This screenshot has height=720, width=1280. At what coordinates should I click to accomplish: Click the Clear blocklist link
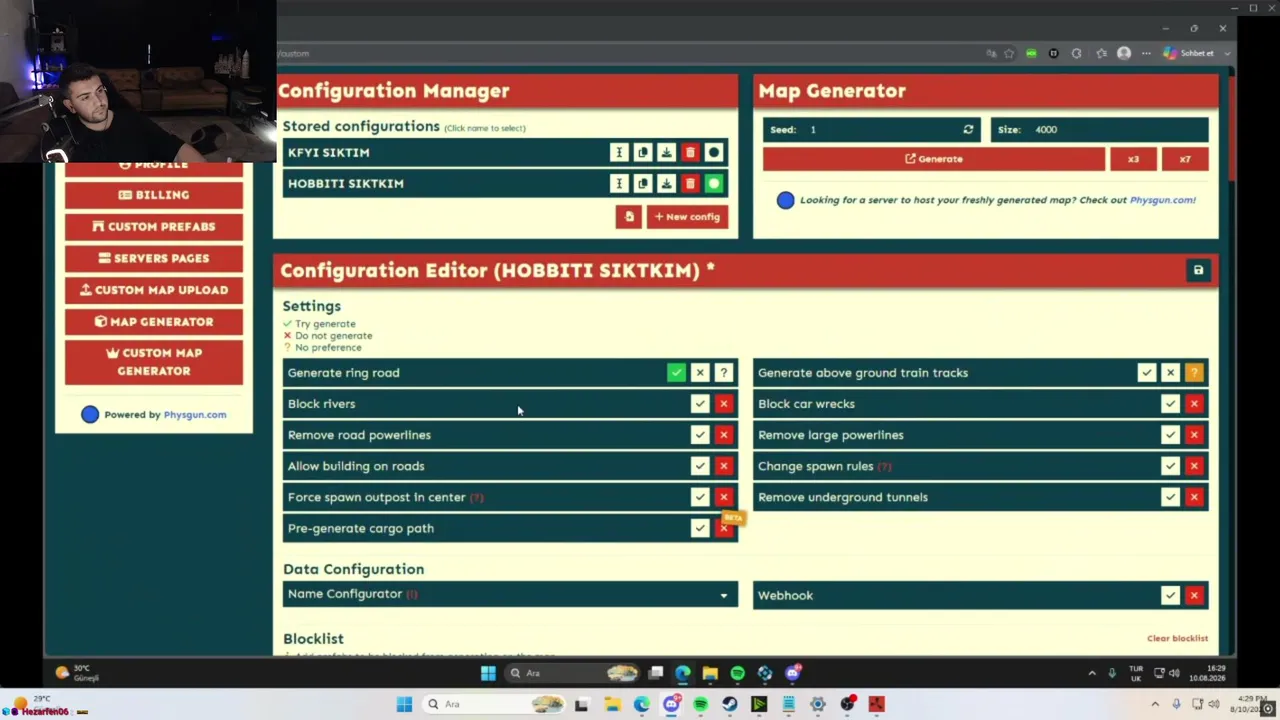1177,638
